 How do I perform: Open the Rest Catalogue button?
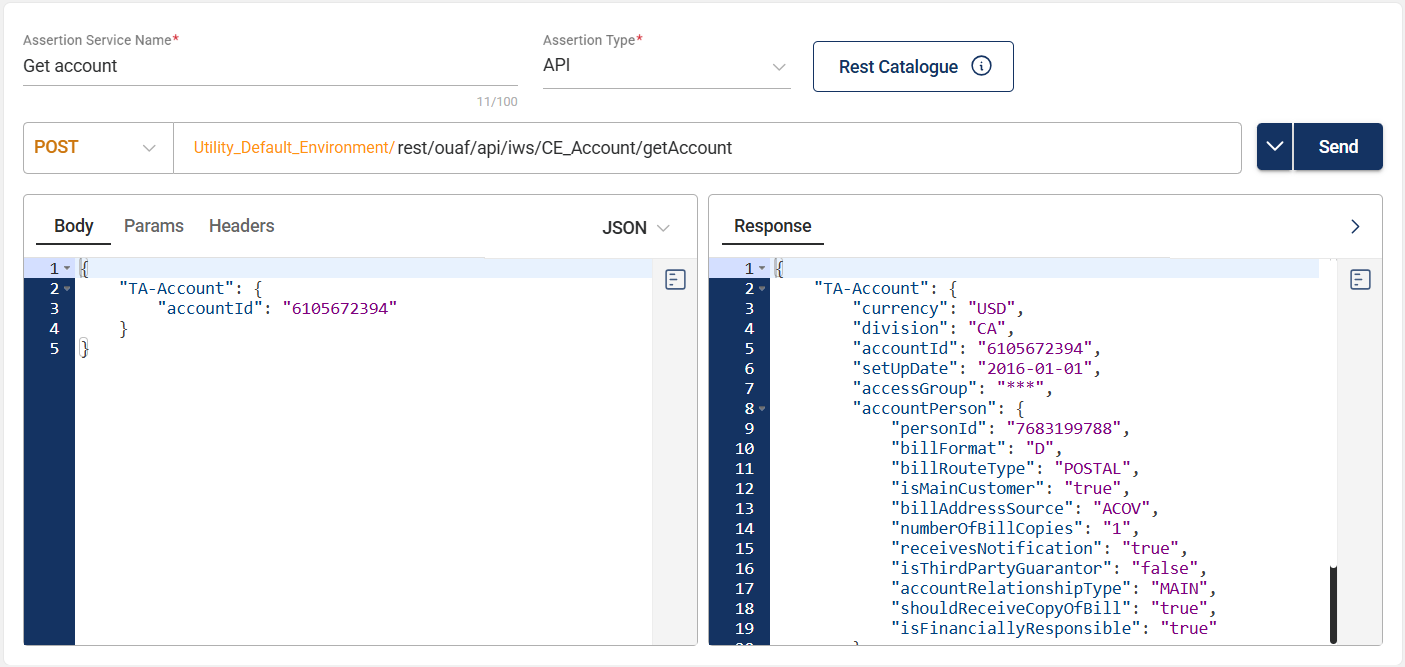(898, 67)
